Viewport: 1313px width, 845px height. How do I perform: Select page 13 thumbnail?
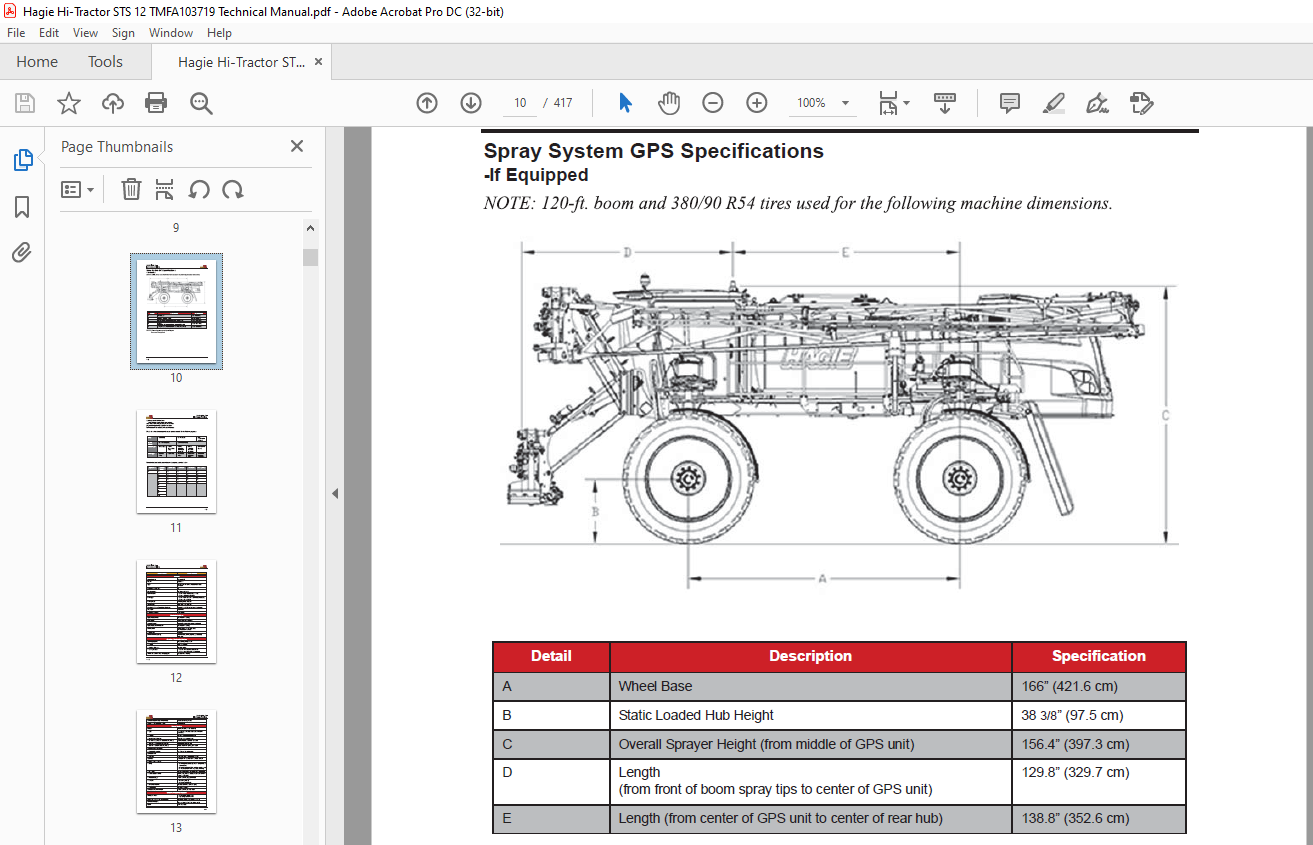pos(176,761)
